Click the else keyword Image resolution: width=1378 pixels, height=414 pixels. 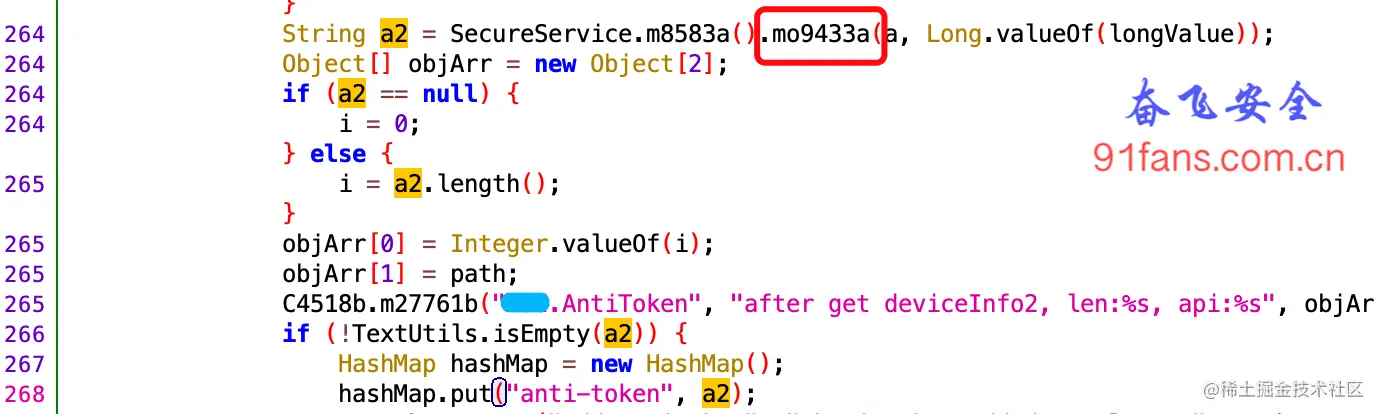point(338,154)
